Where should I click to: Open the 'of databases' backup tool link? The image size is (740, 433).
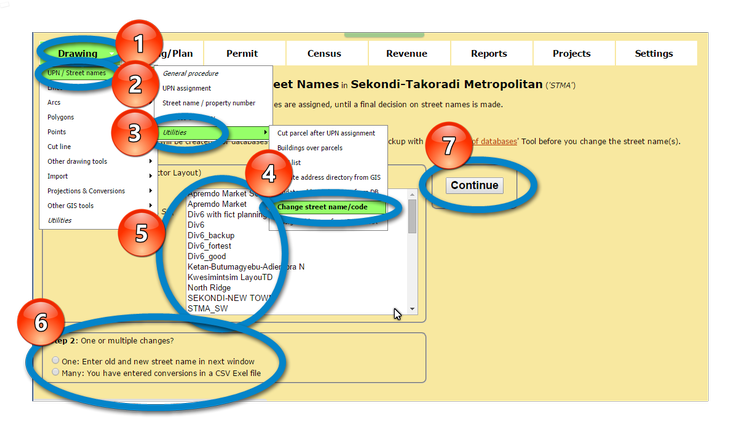pyautogui.click(x=494, y=141)
